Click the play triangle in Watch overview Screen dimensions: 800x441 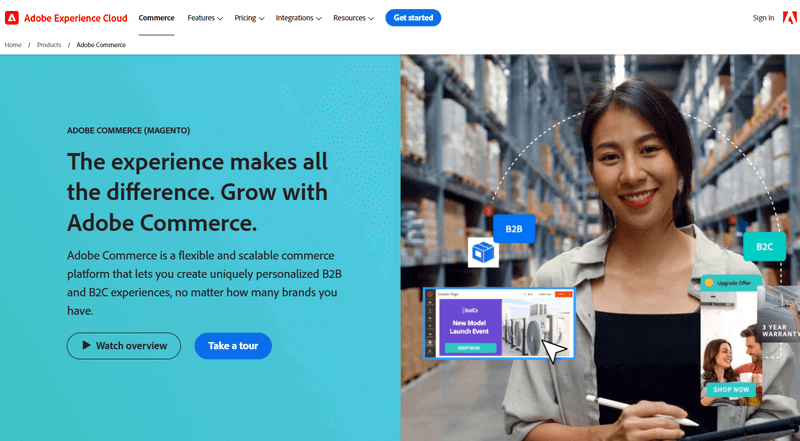[87, 346]
